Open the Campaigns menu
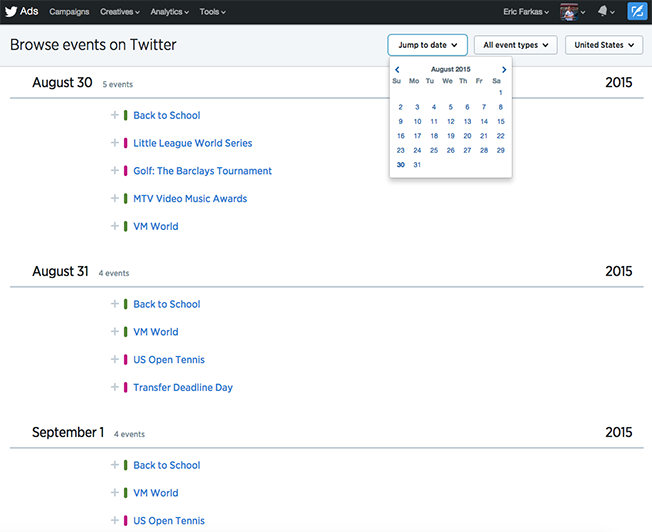Viewport: 652px width, 532px height. 72,12
